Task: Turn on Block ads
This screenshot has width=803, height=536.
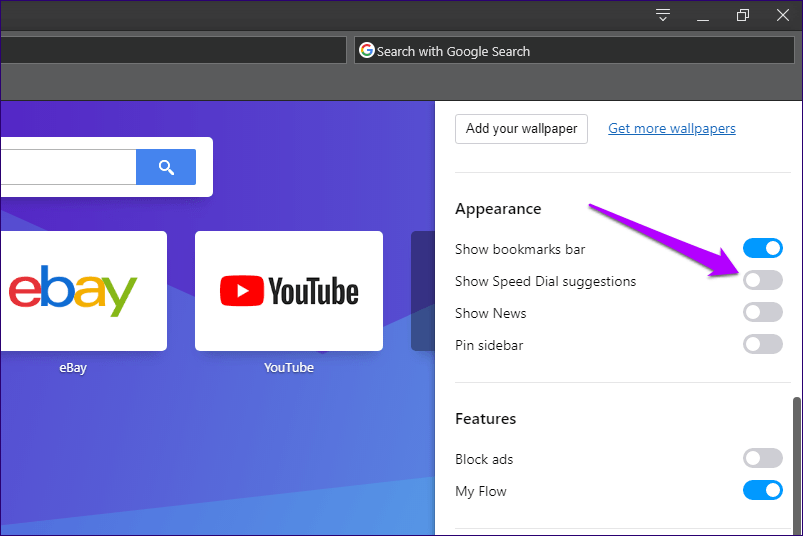Action: [763, 458]
